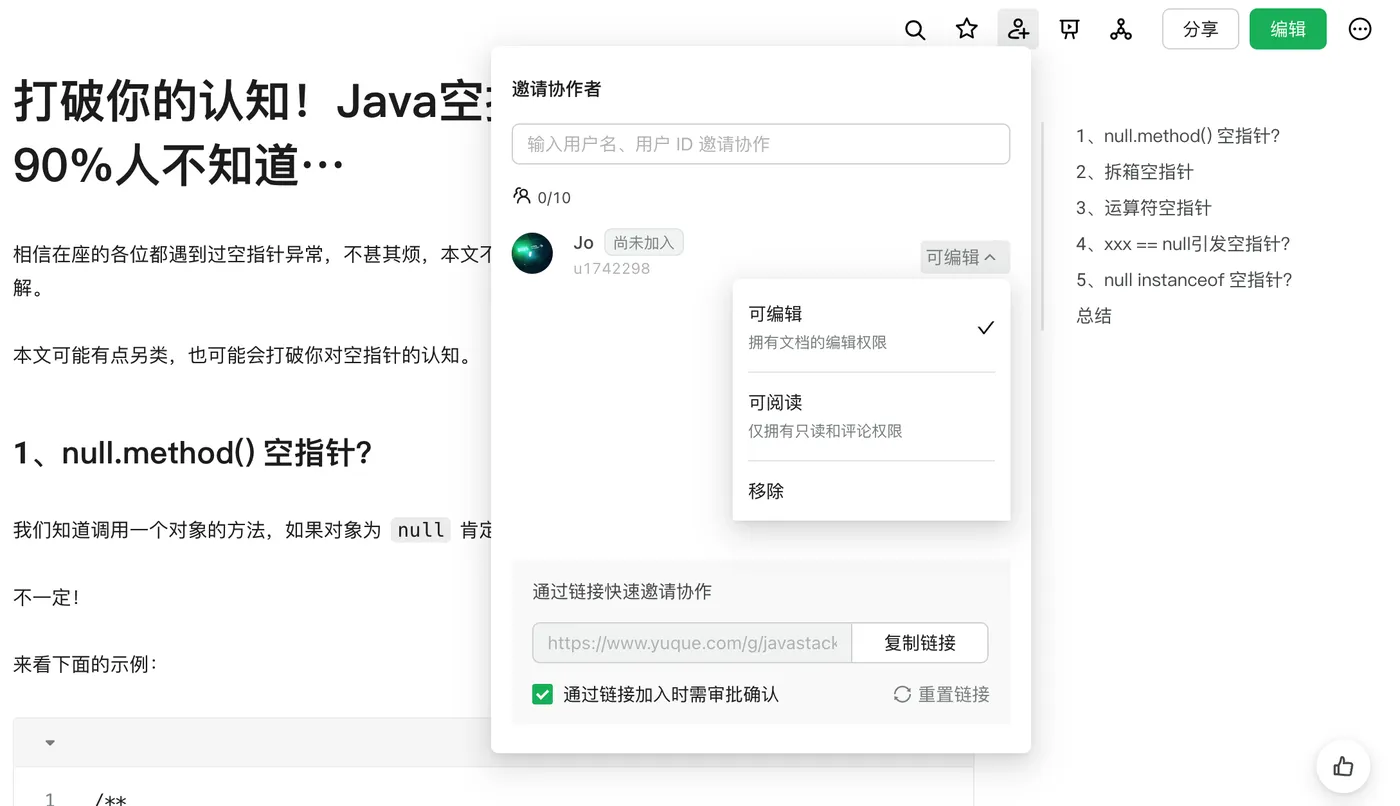Open the search magnifier icon
Screen dimensions: 1400x806
tap(915, 30)
